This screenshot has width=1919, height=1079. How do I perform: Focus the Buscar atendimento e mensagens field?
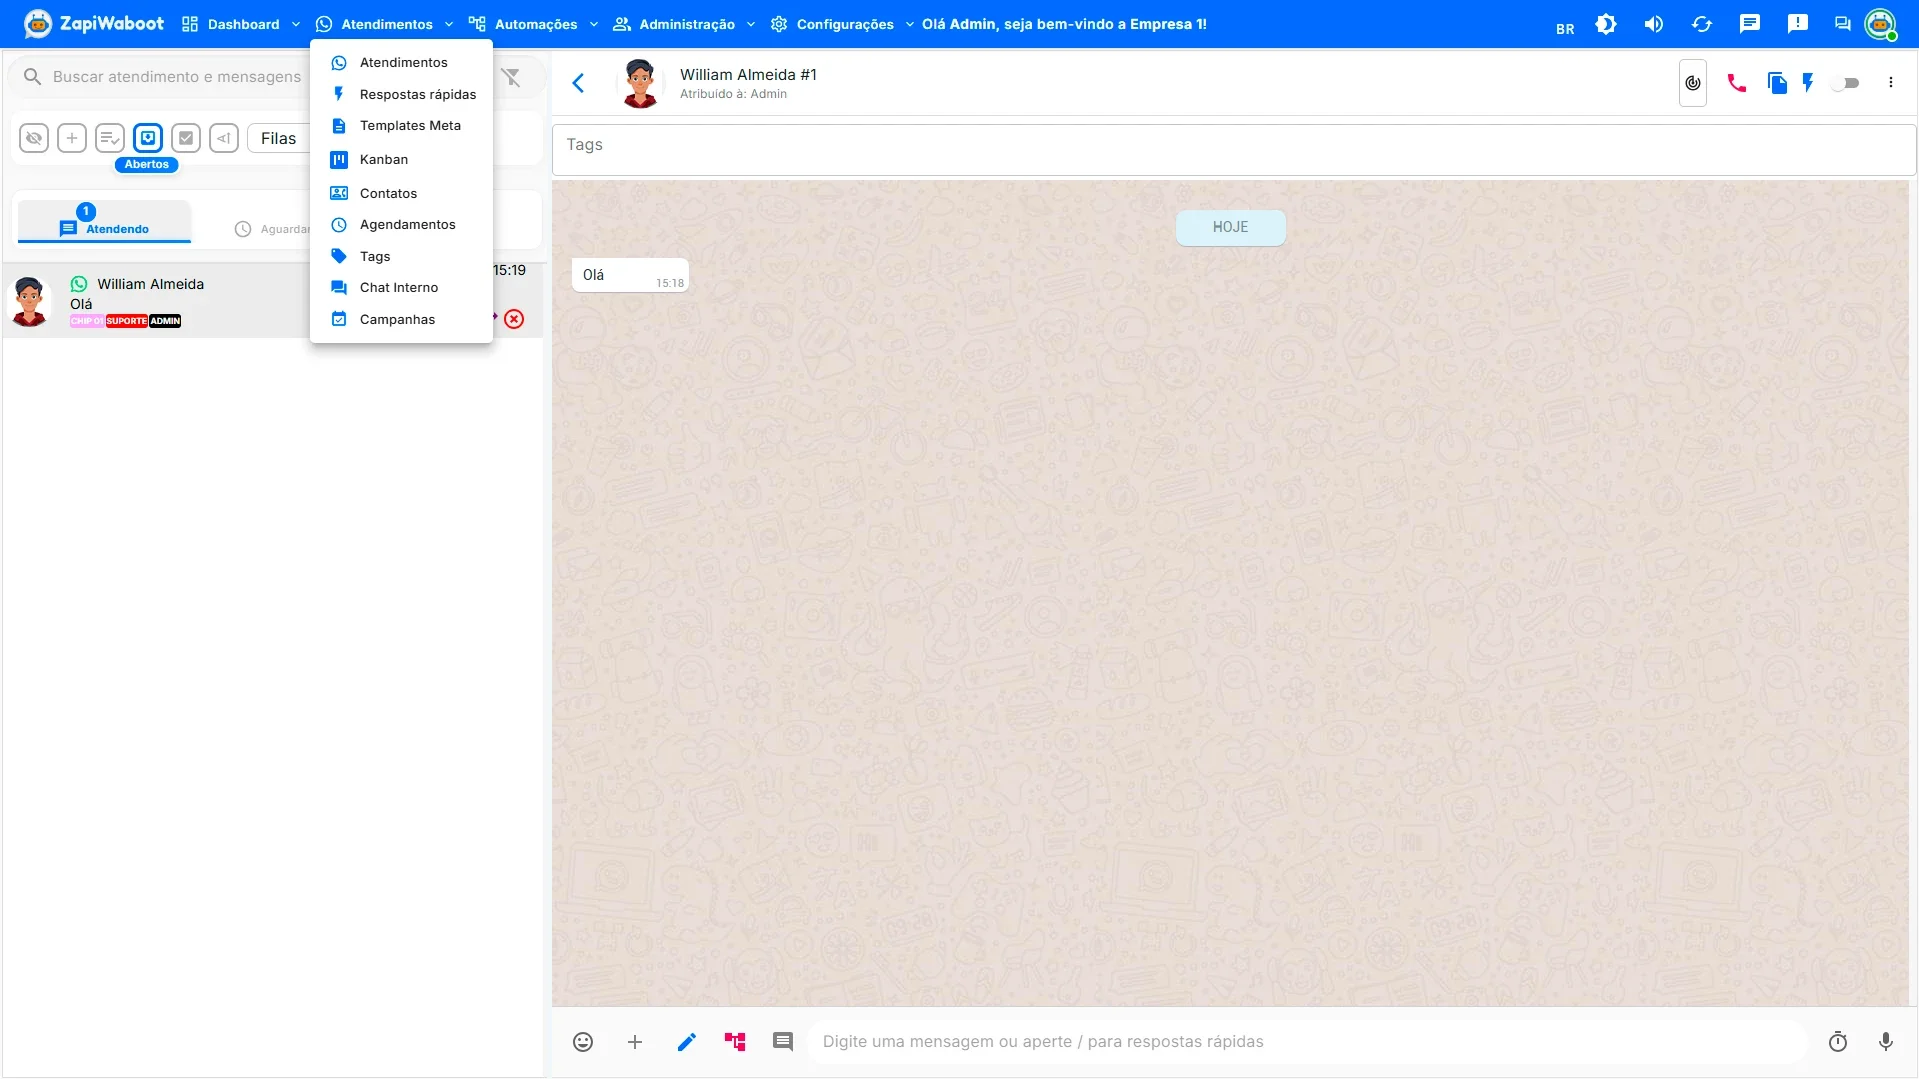coord(177,77)
